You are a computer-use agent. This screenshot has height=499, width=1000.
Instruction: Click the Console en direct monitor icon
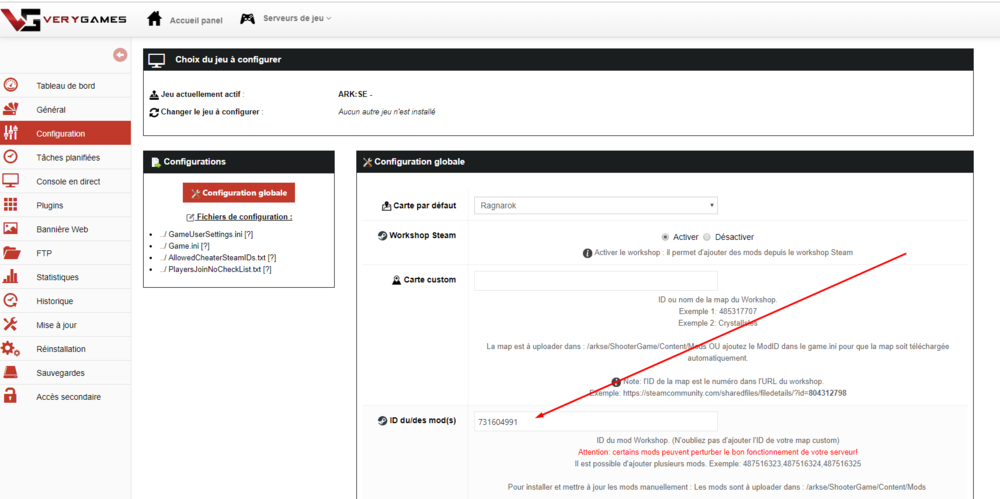click(11, 181)
